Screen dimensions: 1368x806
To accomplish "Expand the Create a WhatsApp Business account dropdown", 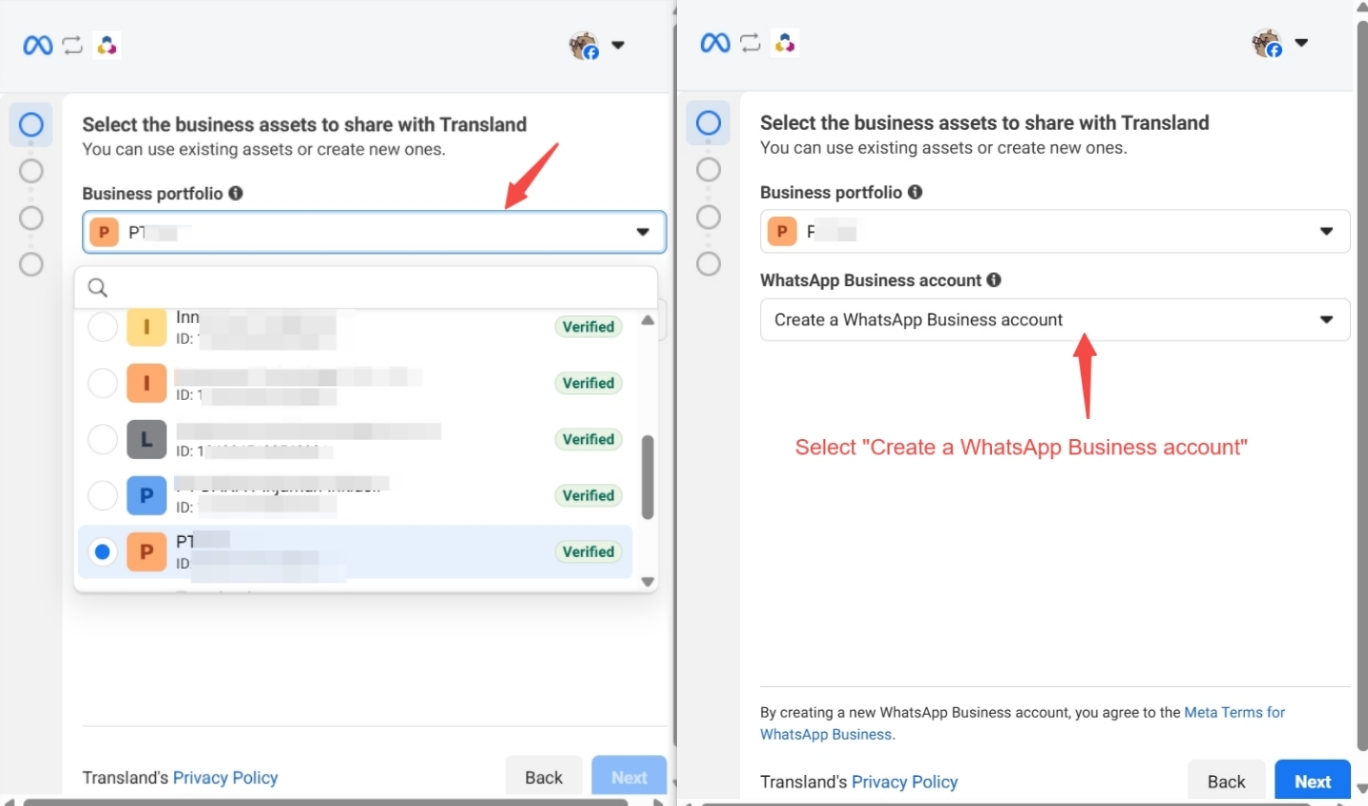I will coord(1054,320).
